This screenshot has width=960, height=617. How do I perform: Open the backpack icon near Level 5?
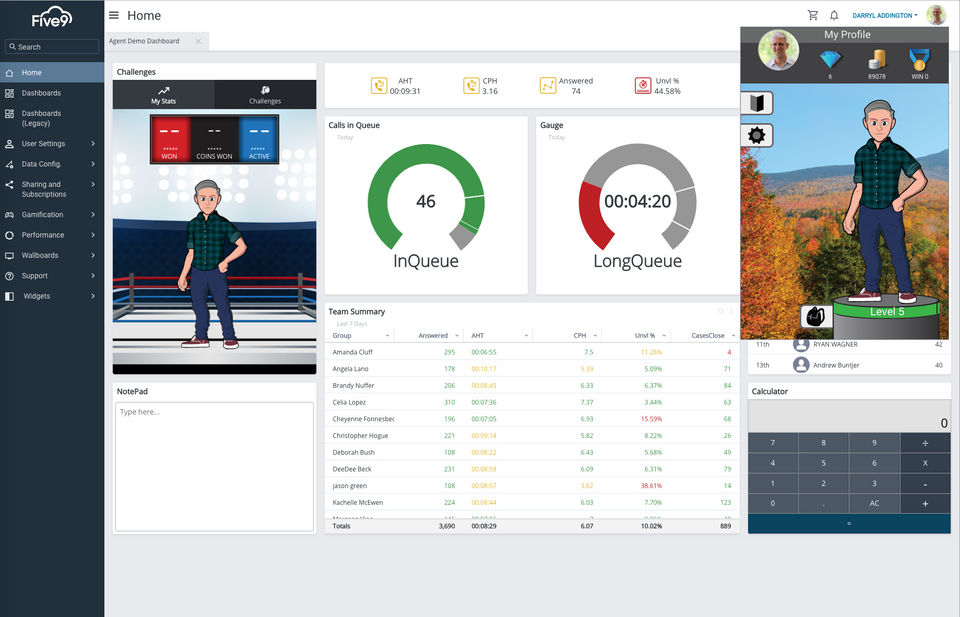816,316
